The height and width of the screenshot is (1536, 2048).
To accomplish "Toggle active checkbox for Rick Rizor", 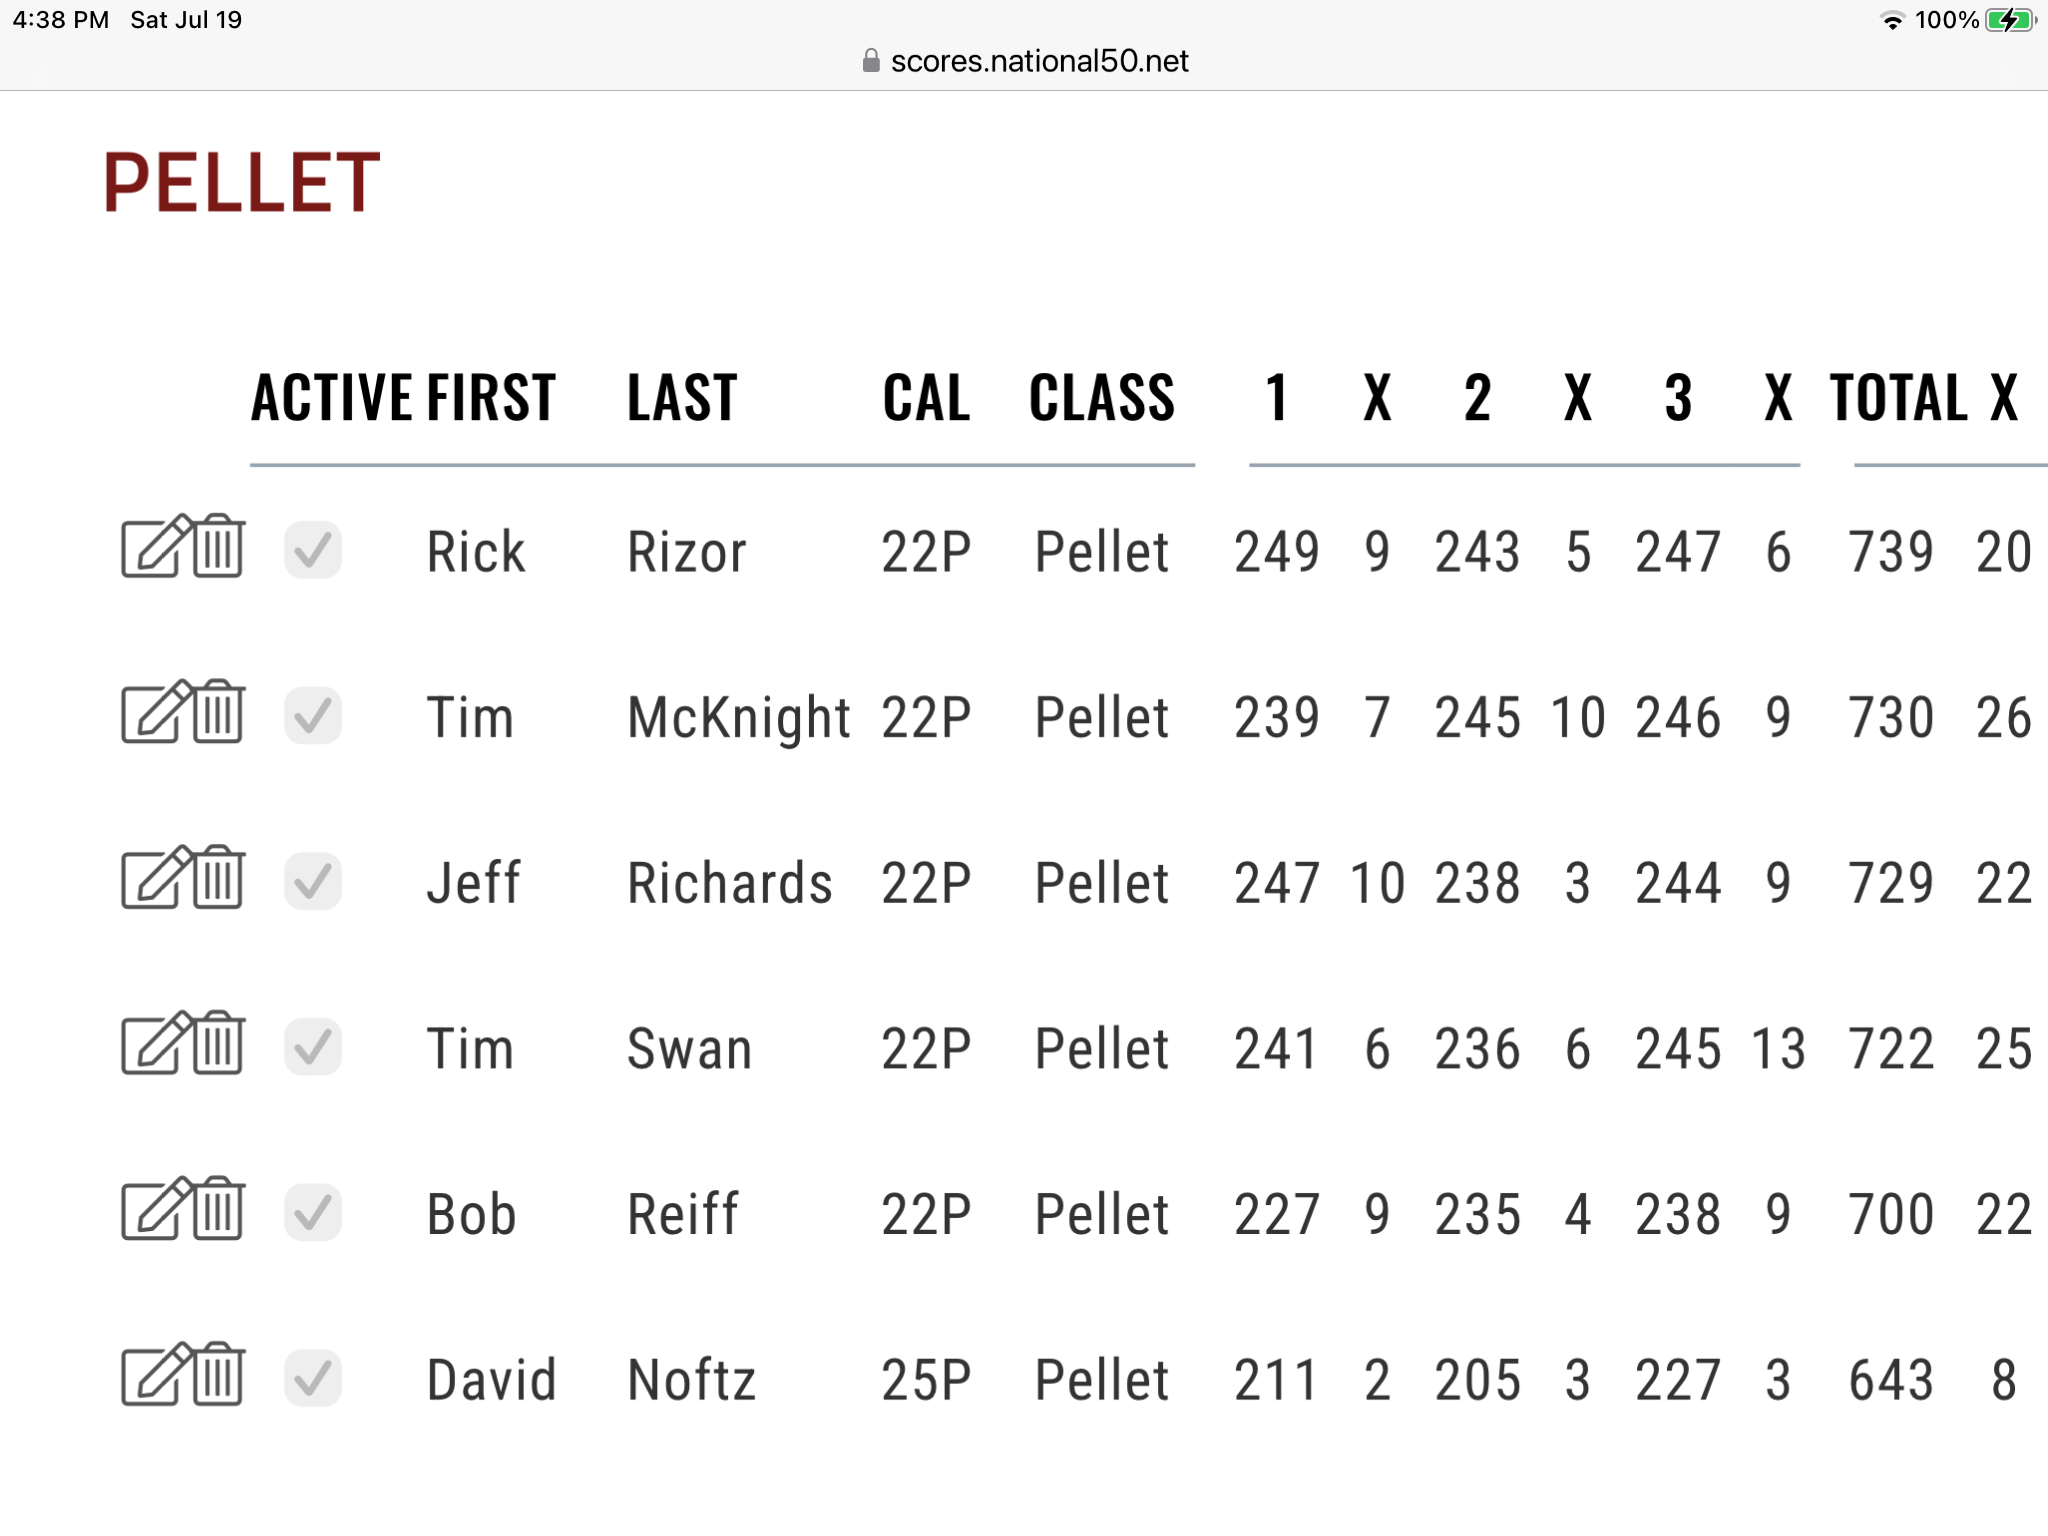I will (x=313, y=550).
